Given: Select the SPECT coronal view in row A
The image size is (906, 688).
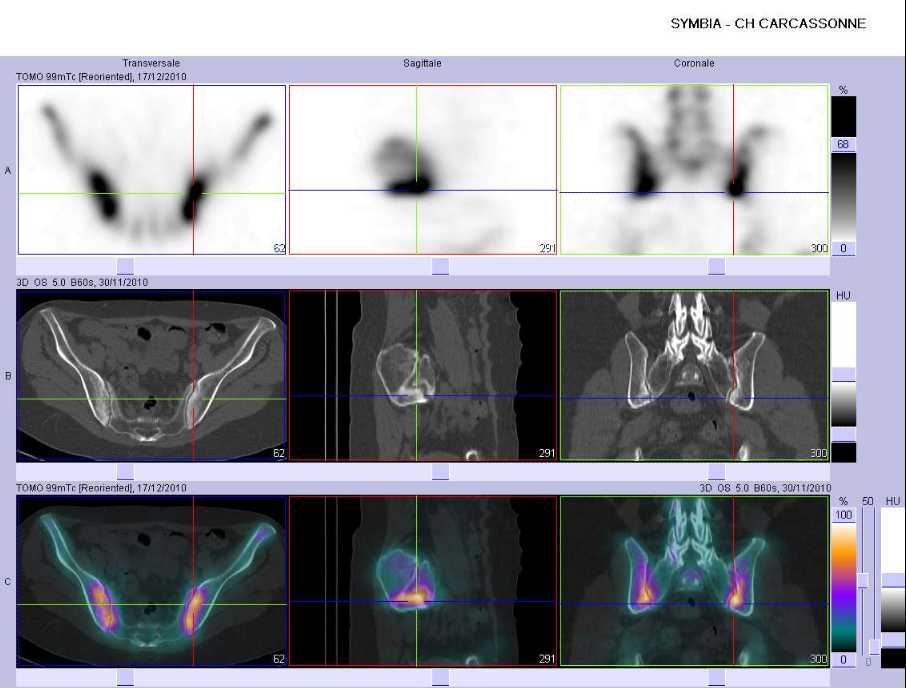Looking at the screenshot, I should click(694, 170).
